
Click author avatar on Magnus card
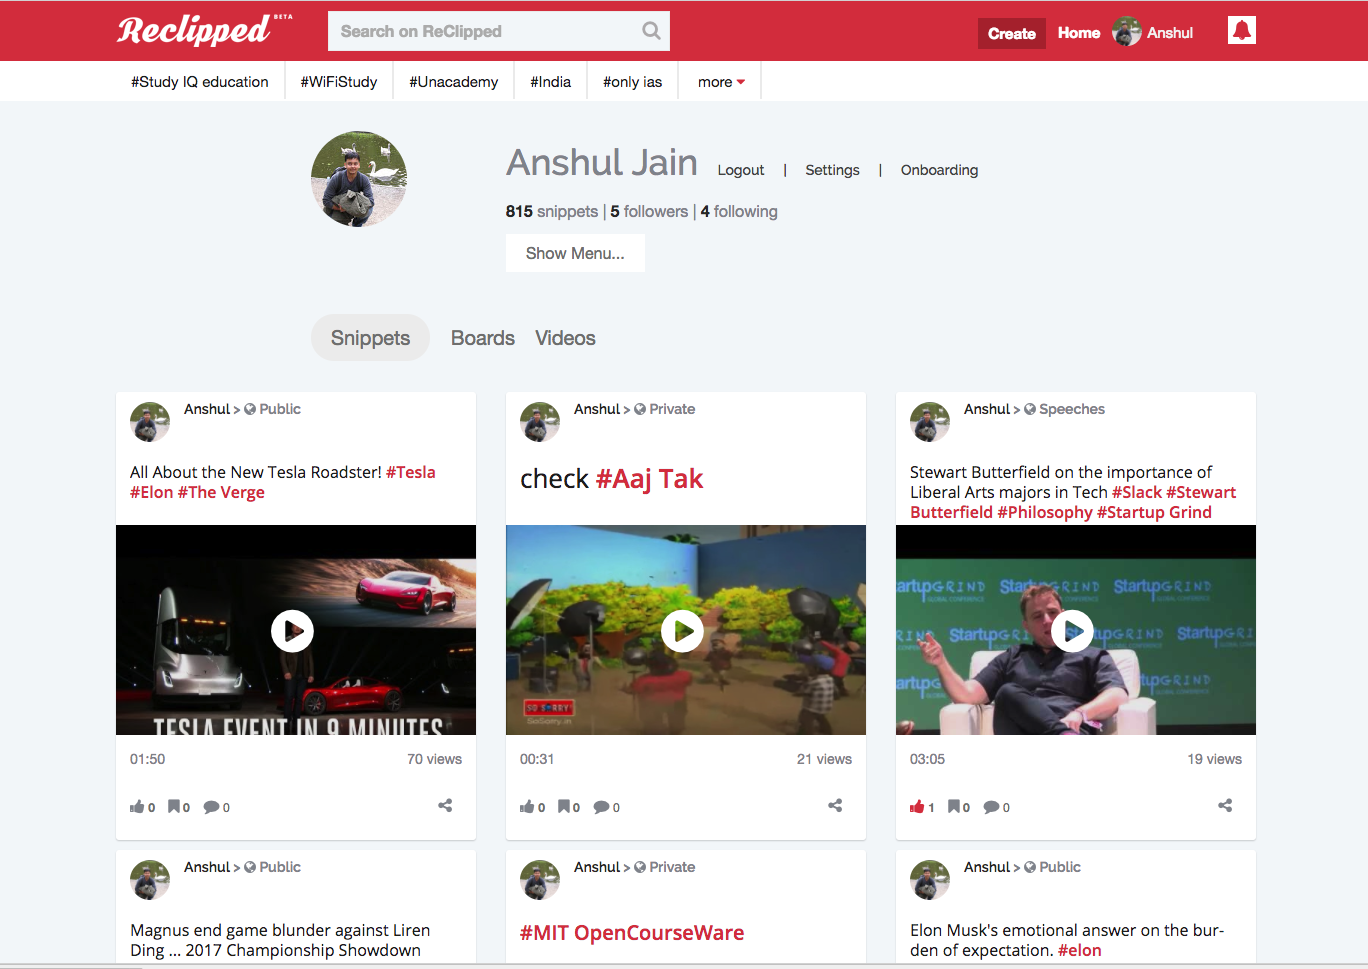(x=150, y=880)
